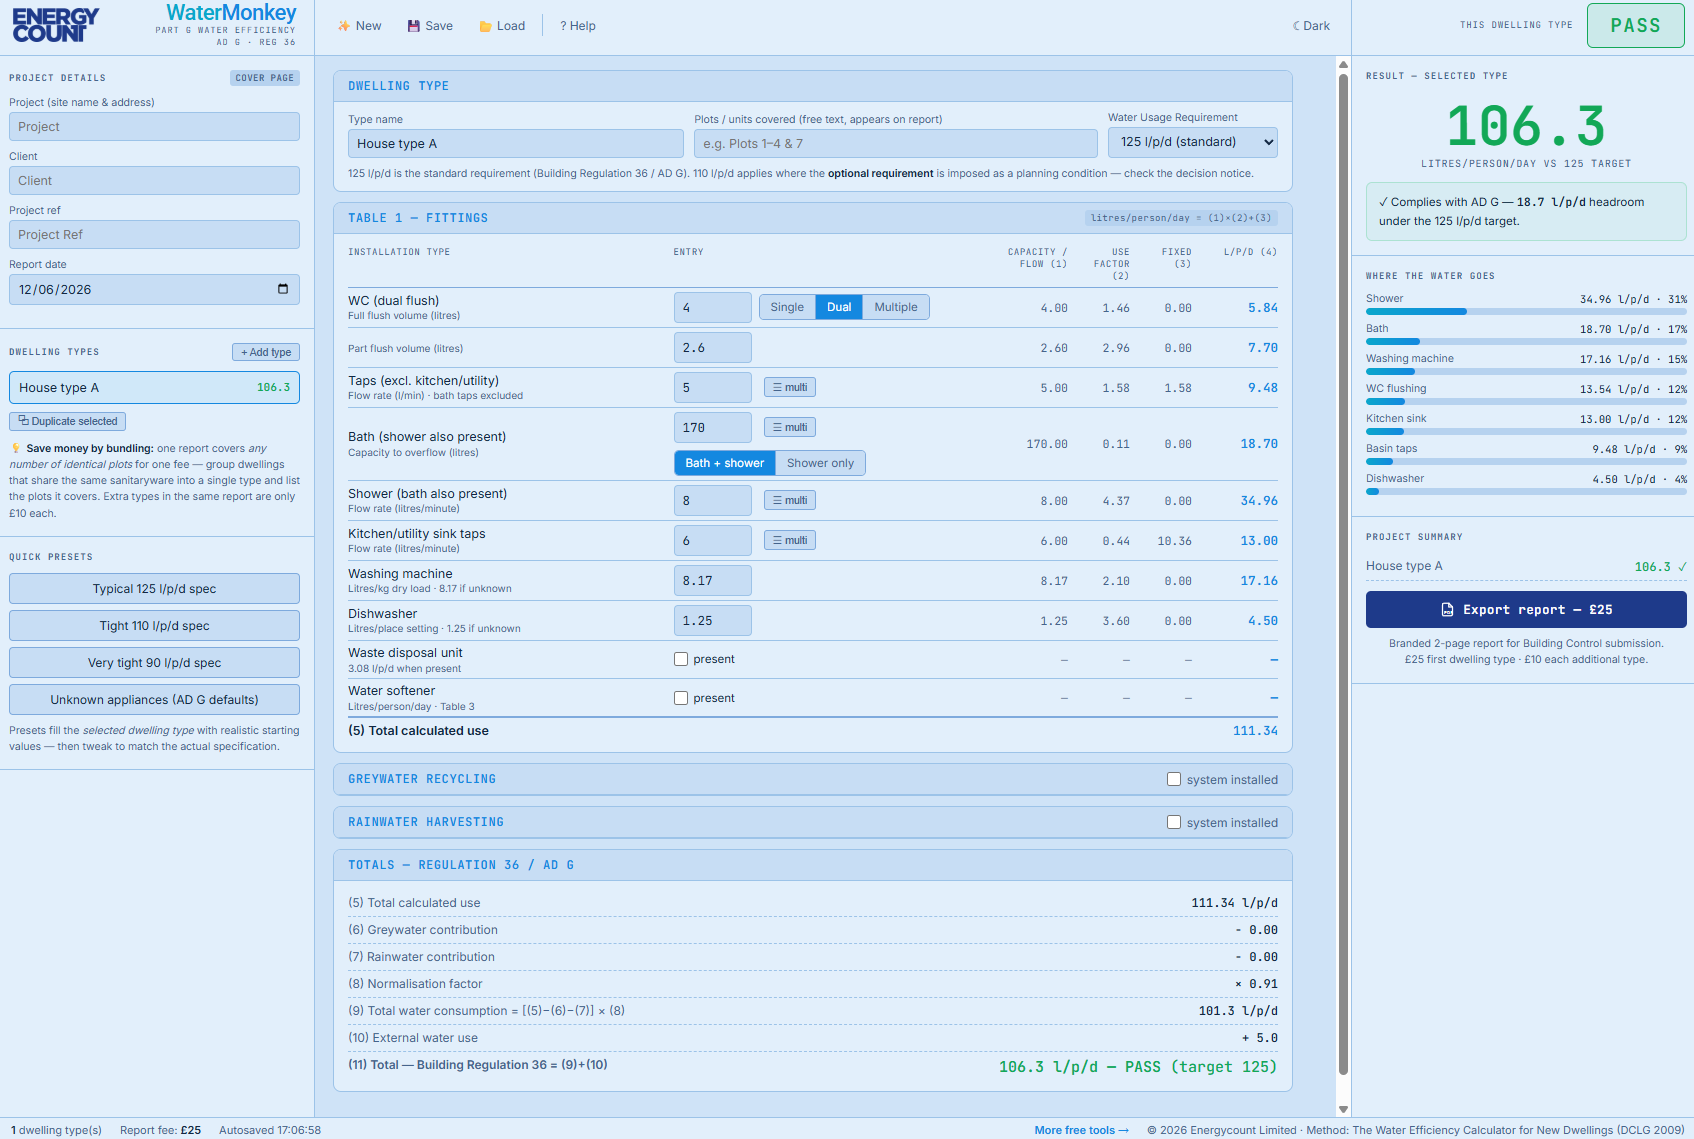Click the Report date field

coord(154,290)
